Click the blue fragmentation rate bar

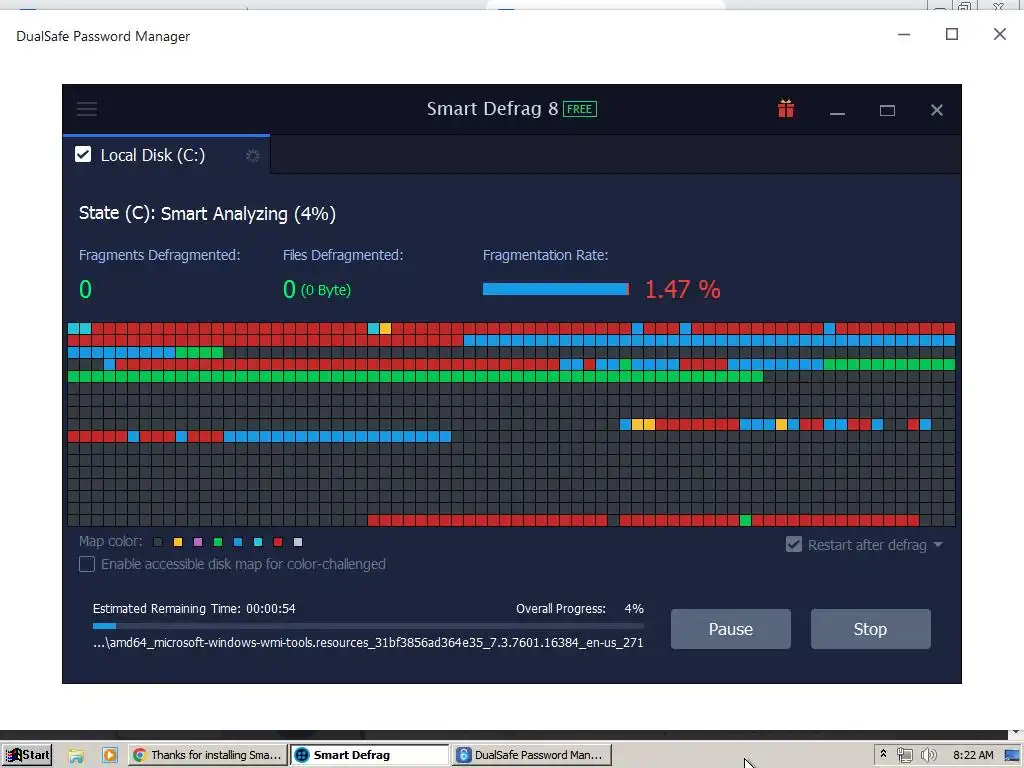click(x=556, y=289)
